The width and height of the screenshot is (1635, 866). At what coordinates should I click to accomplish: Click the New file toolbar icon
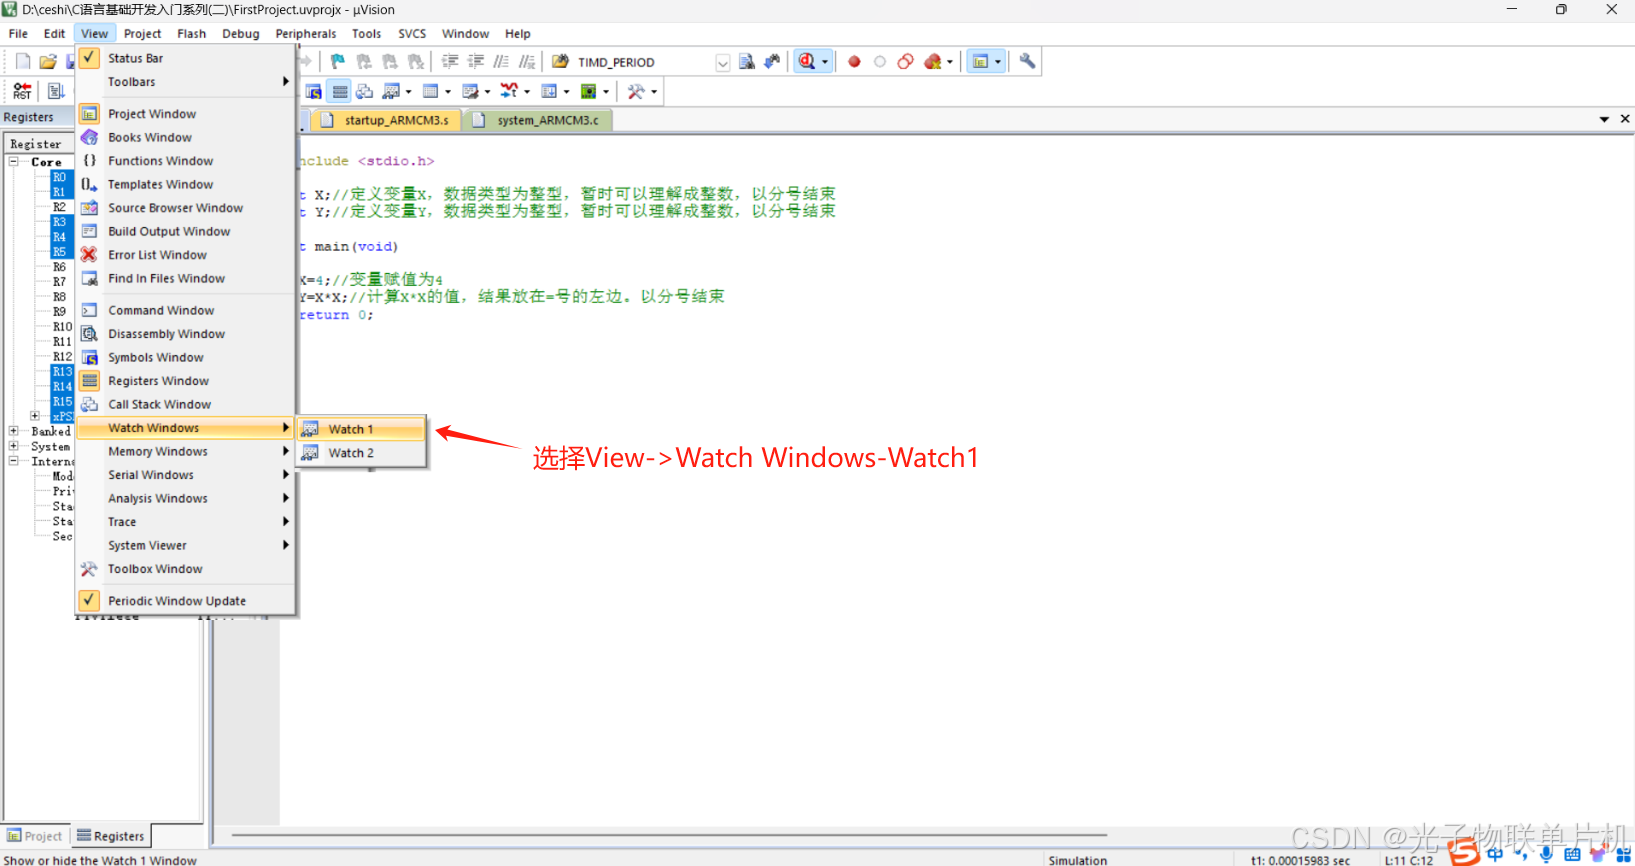coord(23,62)
